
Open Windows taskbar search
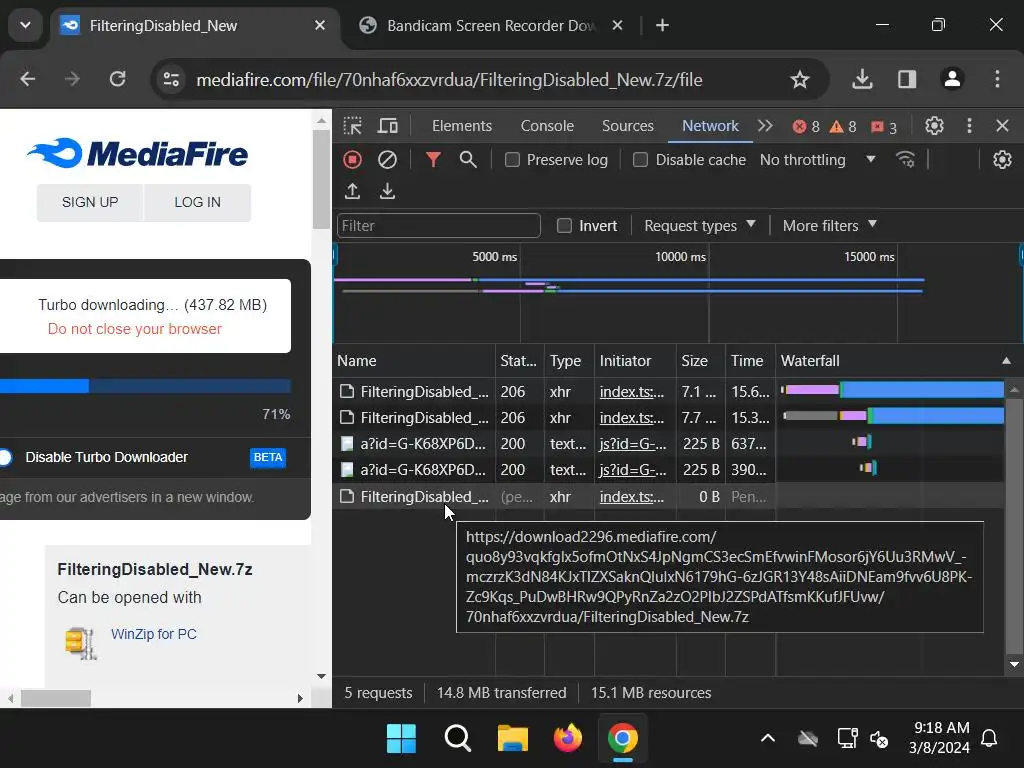(457, 739)
